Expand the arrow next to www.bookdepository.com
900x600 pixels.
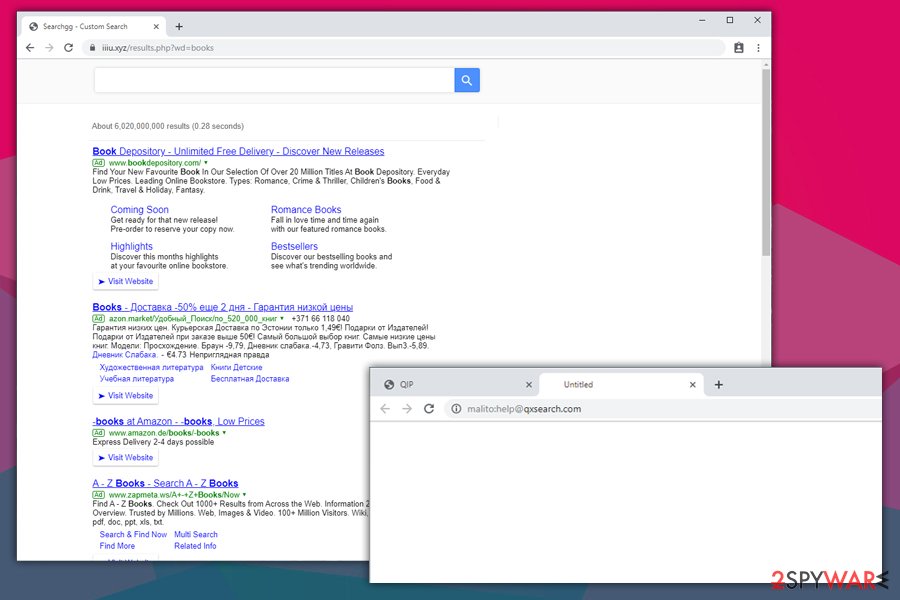coord(206,163)
